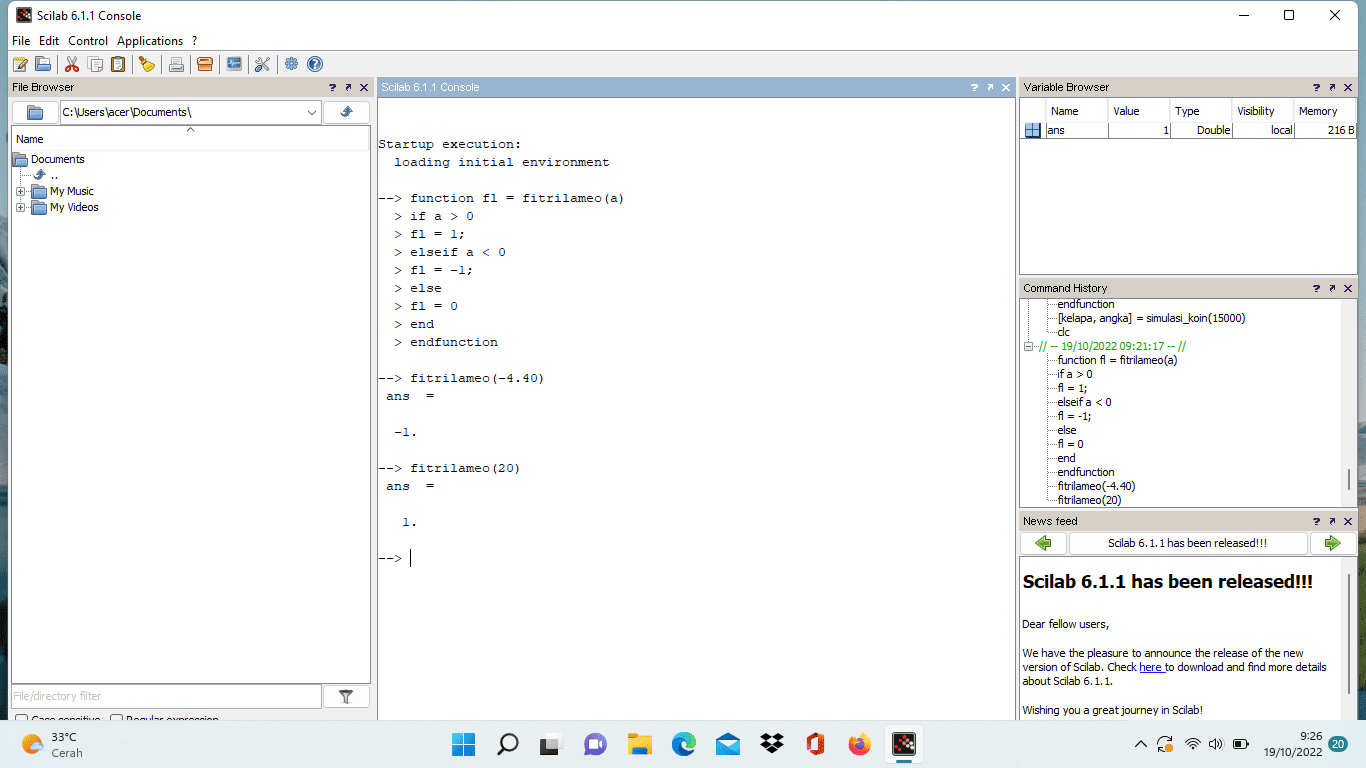This screenshot has width=1366, height=768.
Task: Sort Variable Browser by Visibility column
Action: (1262, 111)
